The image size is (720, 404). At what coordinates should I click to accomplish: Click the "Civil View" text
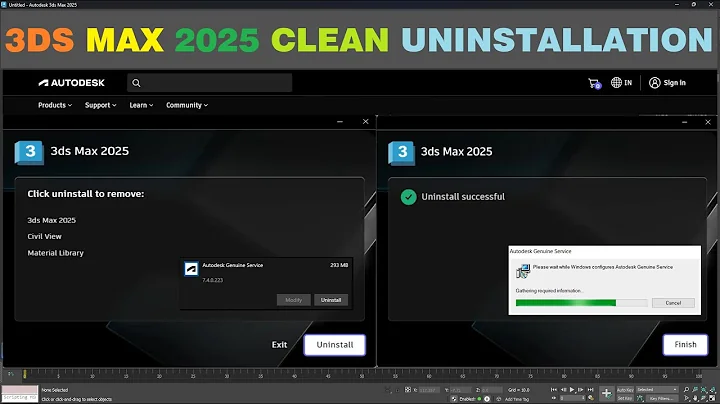coord(45,236)
